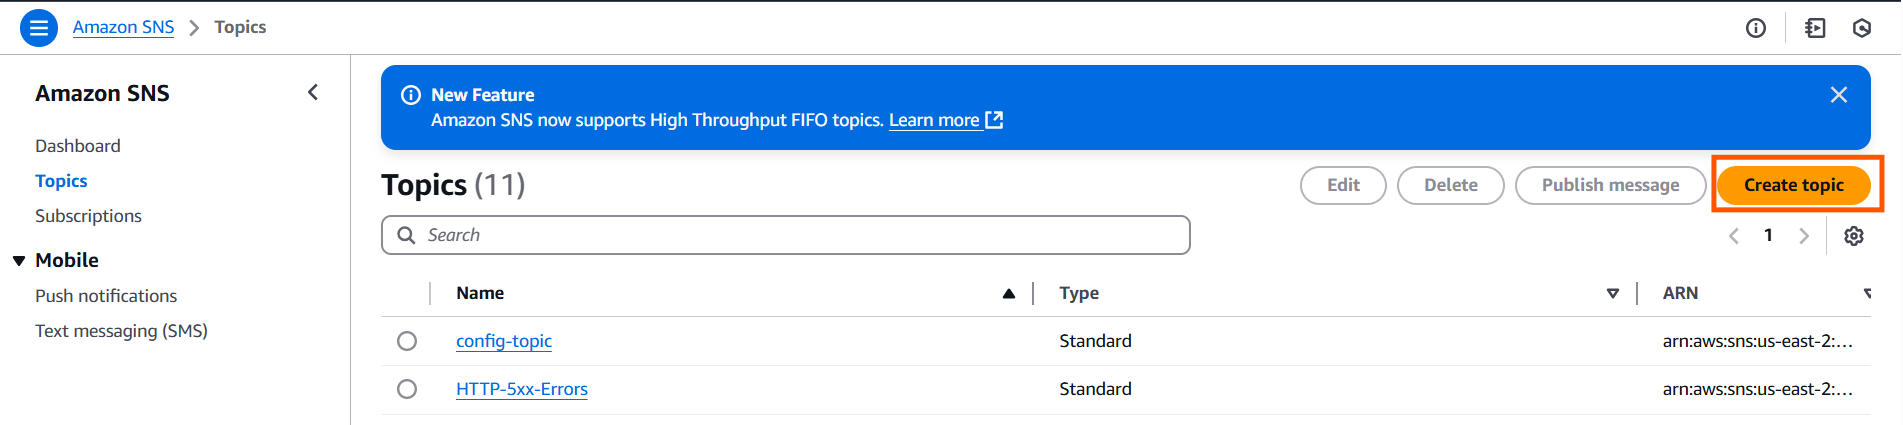Select Topics in the sidebar
1903x425 pixels.
click(61, 181)
